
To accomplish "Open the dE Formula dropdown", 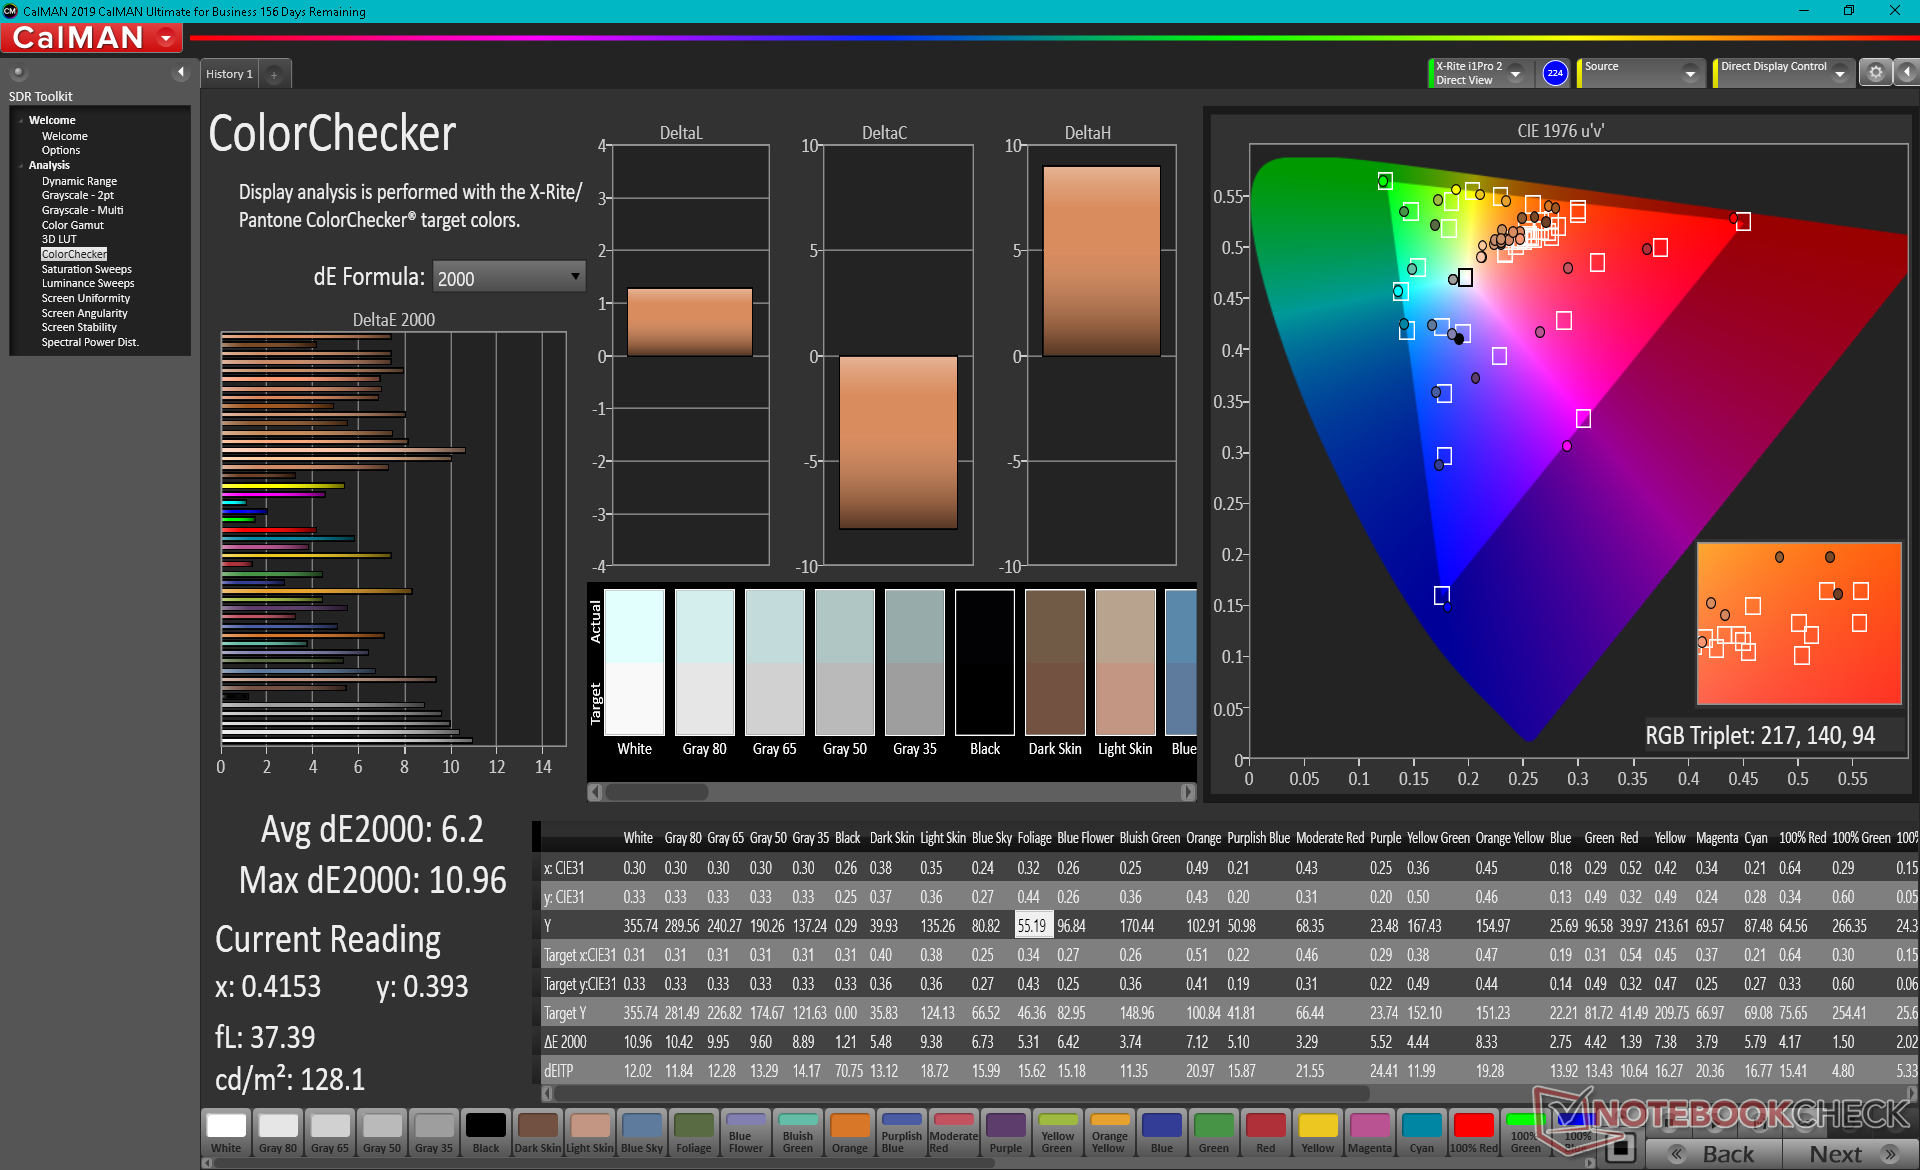I will pos(508,278).
